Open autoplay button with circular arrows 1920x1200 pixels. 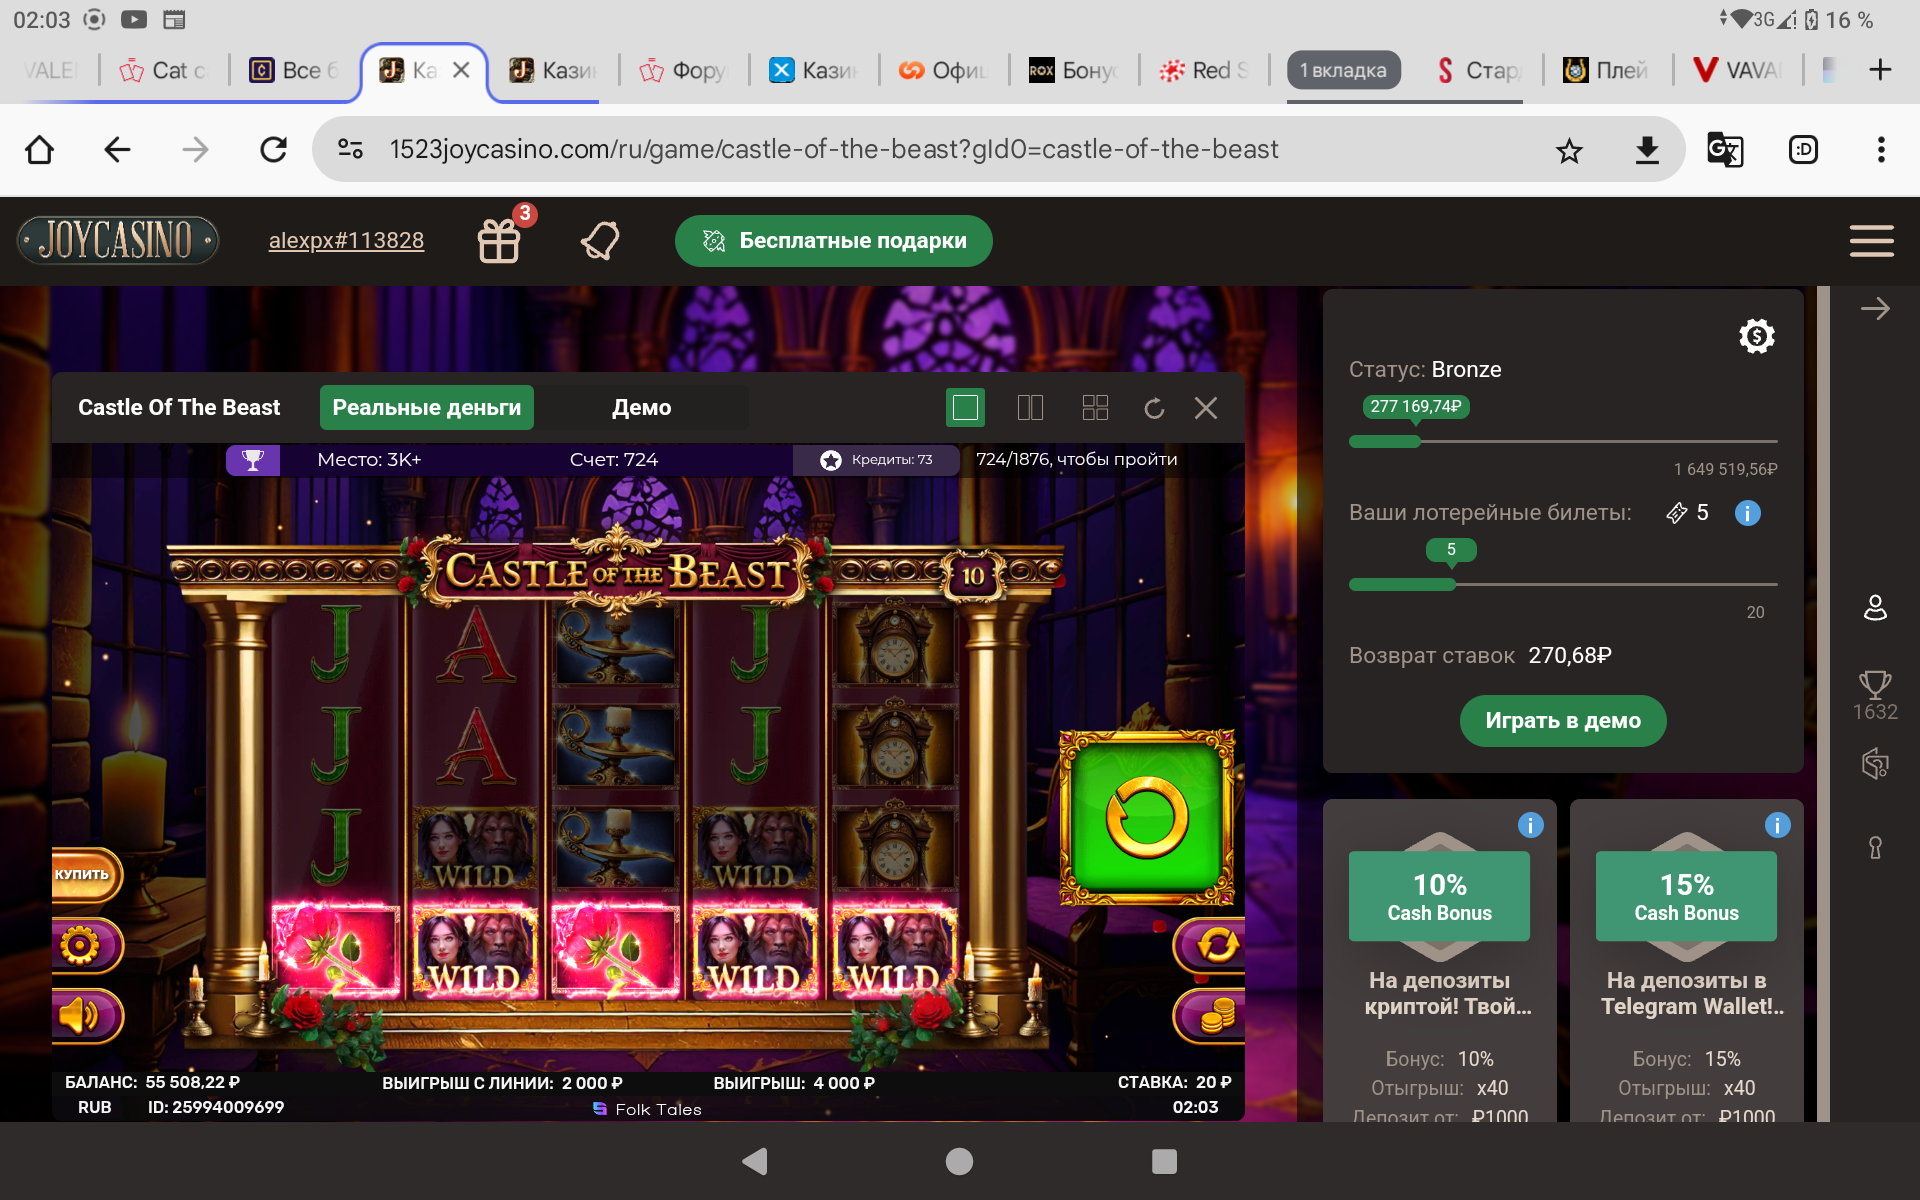[1214, 944]
